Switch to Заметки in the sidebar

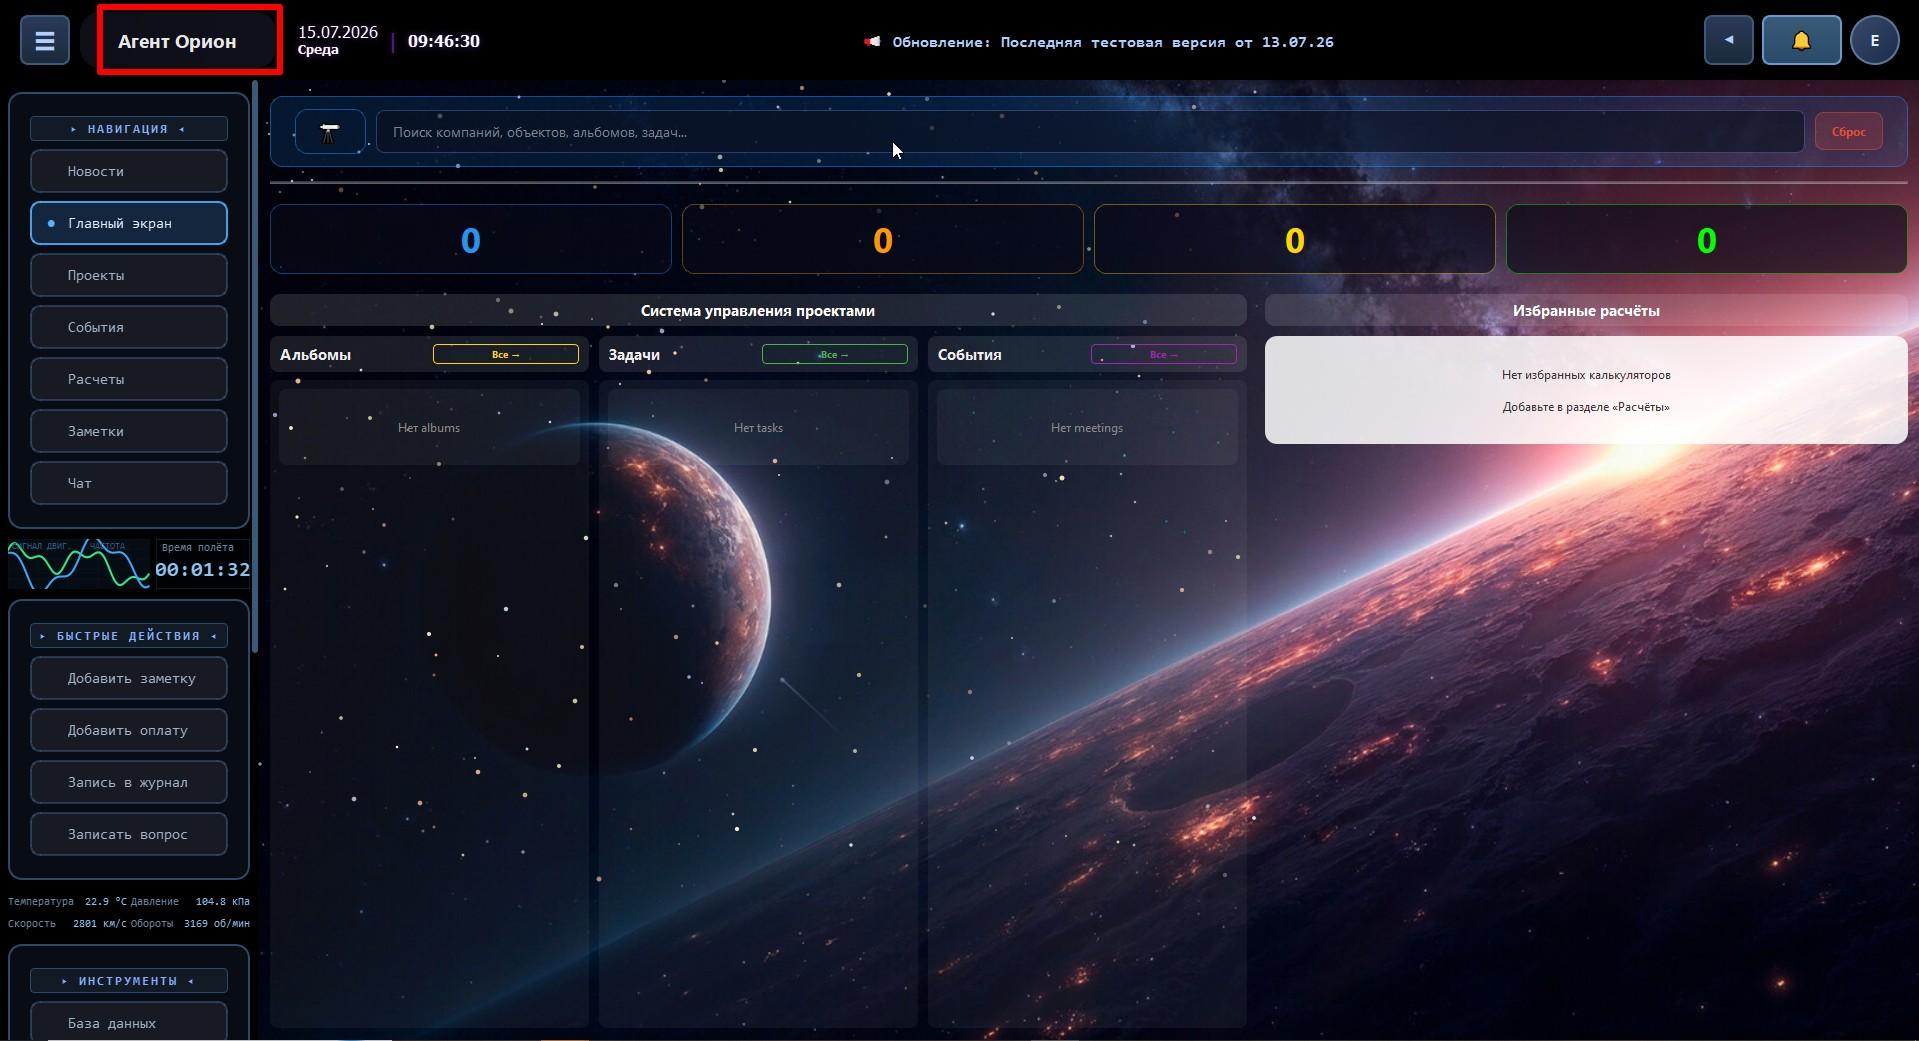tap(129, 431)
